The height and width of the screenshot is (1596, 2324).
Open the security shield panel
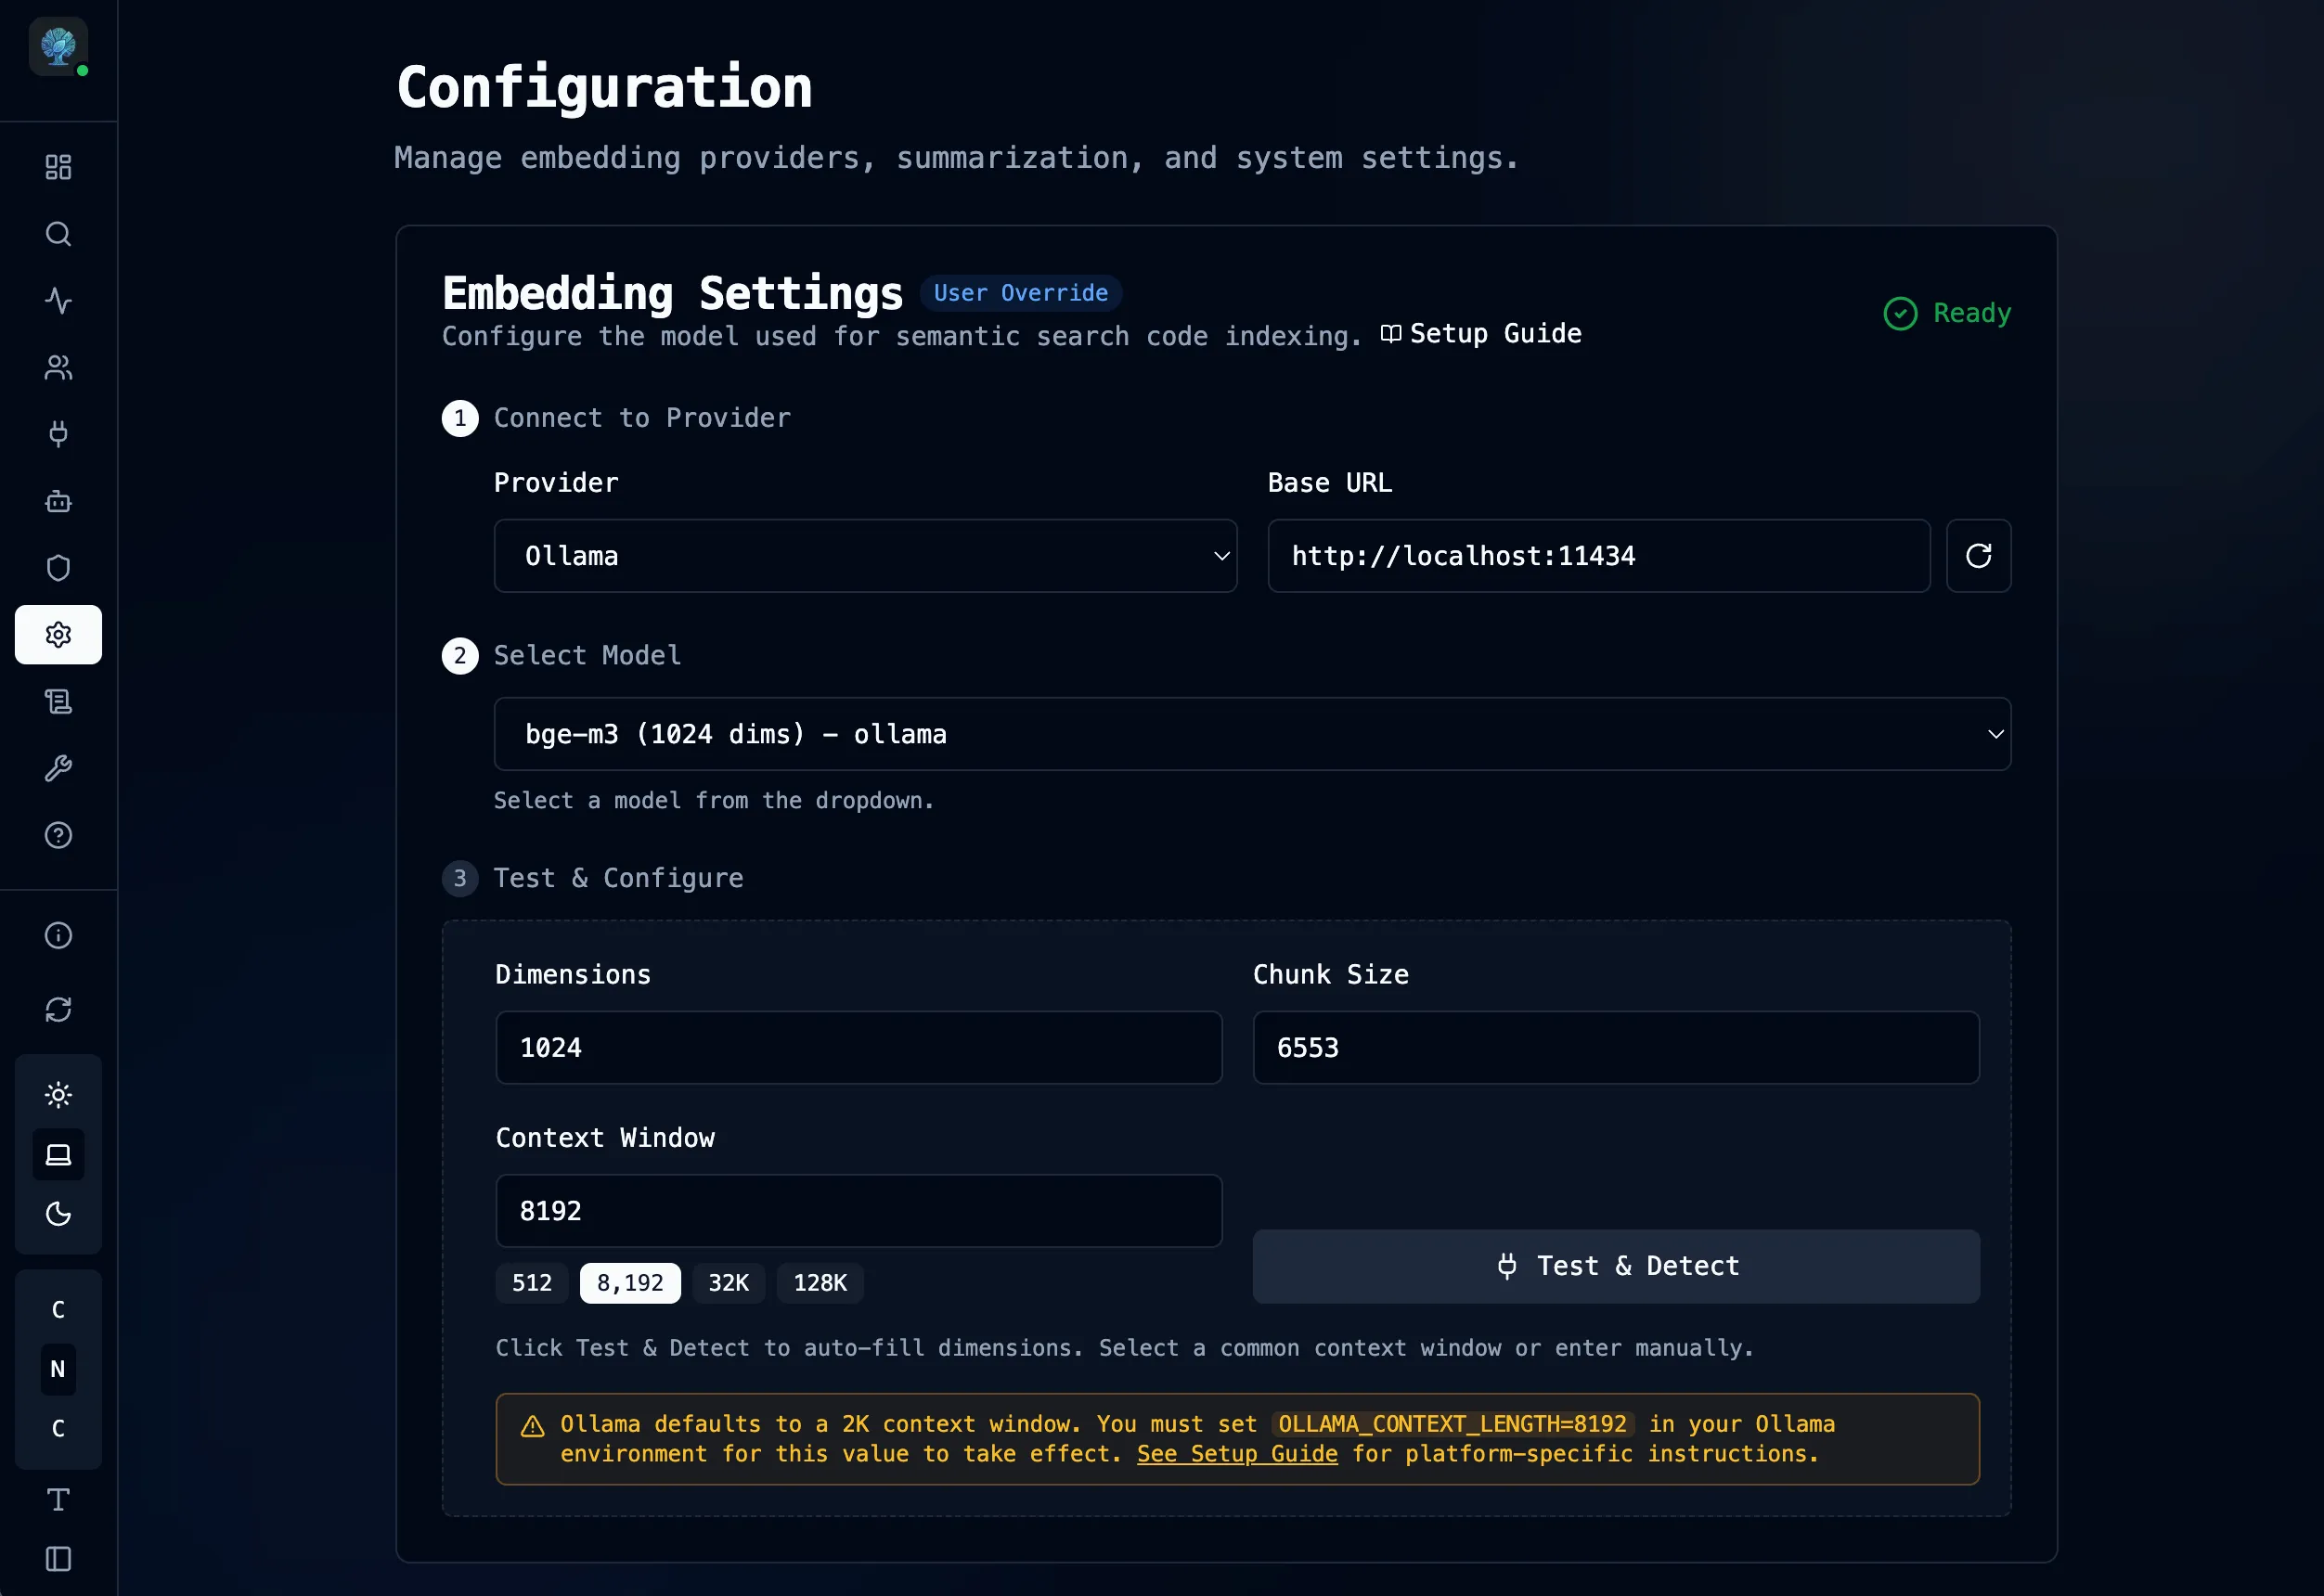pos(58,567)
